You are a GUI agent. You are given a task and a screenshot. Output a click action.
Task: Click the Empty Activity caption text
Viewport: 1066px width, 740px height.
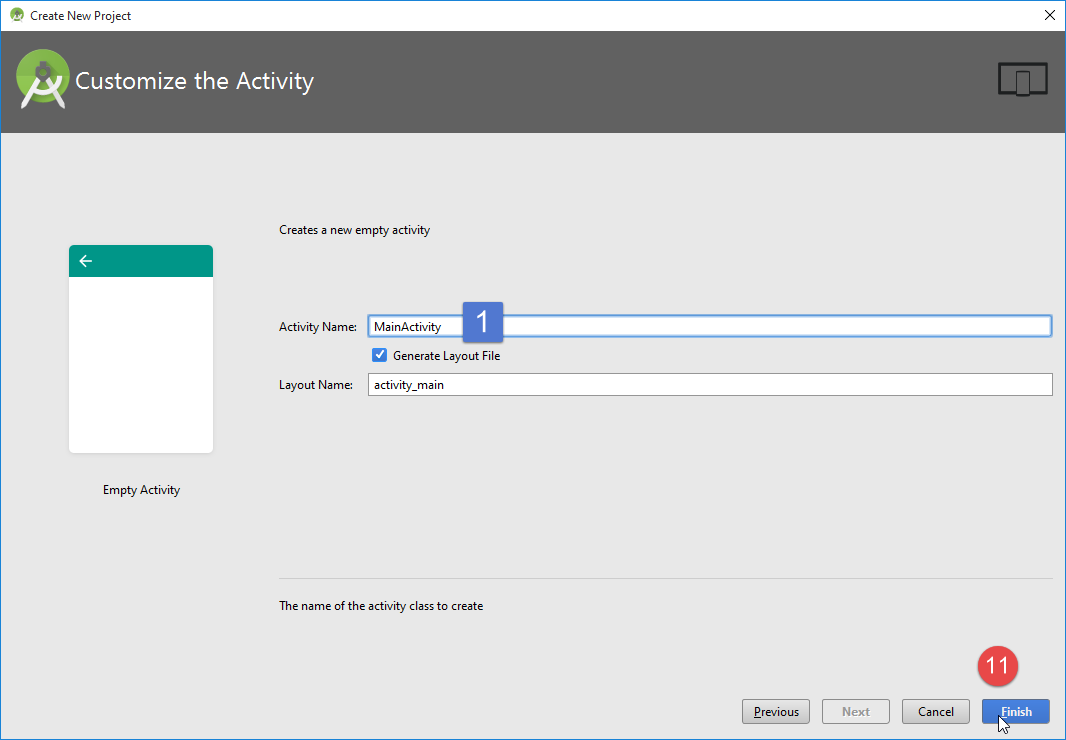[141, 490]
